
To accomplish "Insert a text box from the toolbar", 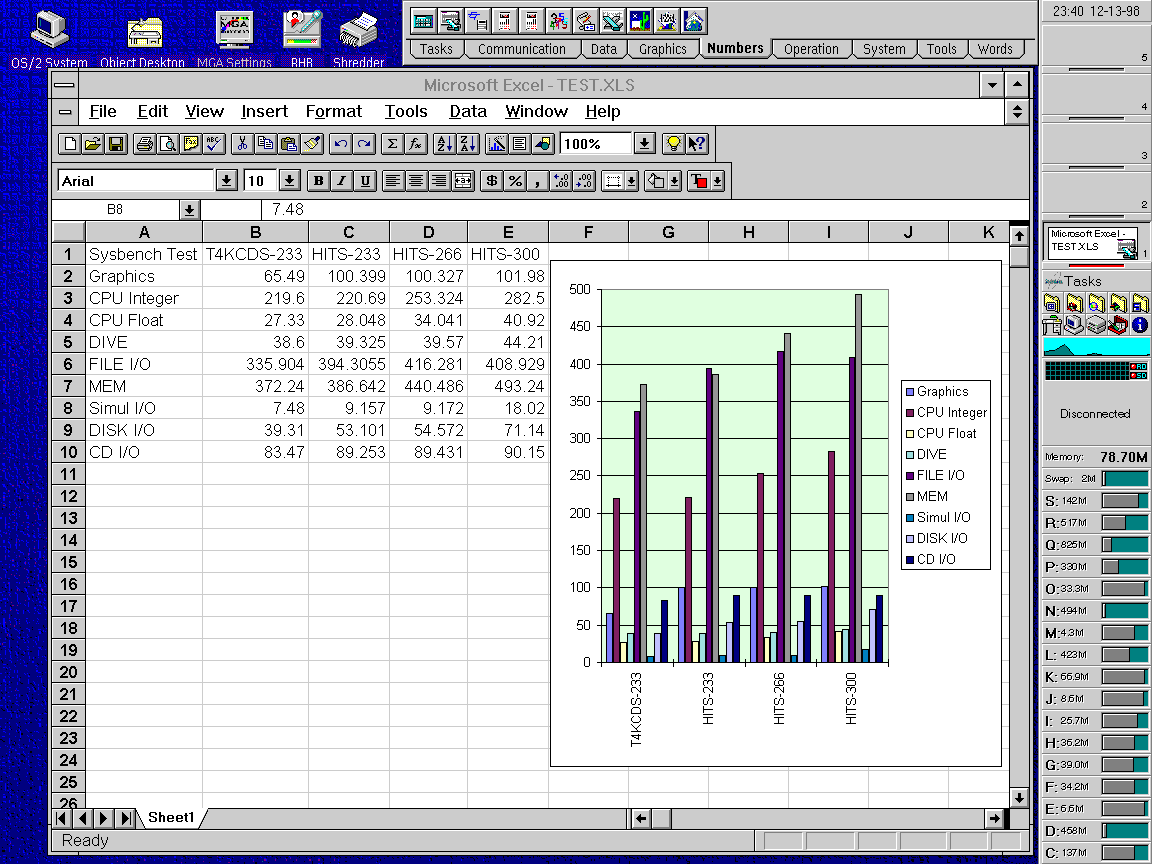I will tap(519, 143).
